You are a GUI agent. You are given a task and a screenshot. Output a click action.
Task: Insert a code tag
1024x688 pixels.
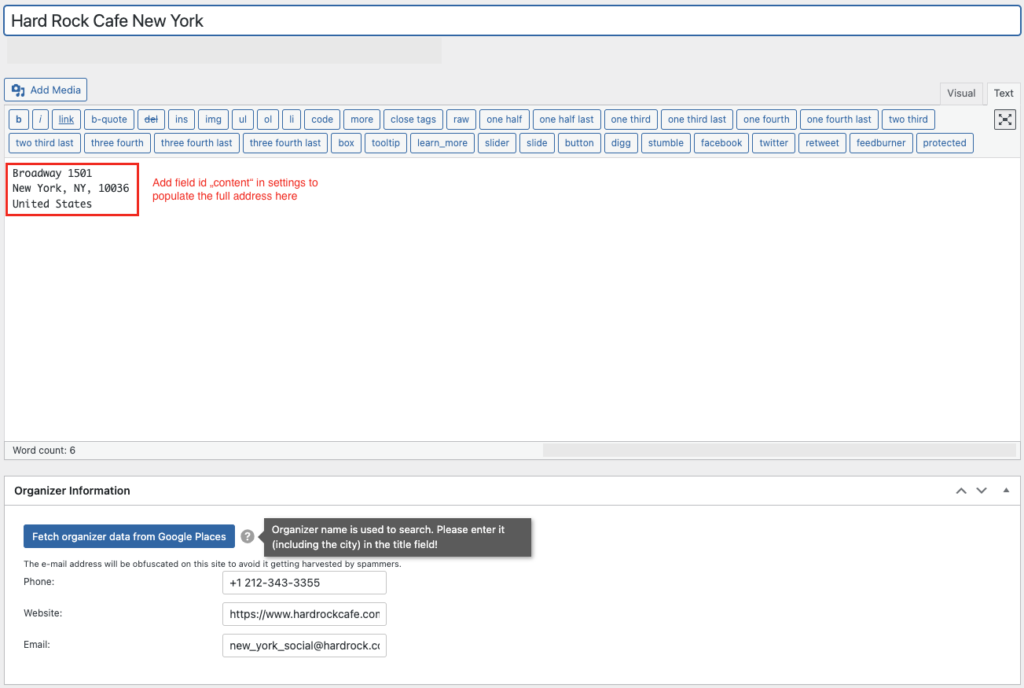click(321, 119)
